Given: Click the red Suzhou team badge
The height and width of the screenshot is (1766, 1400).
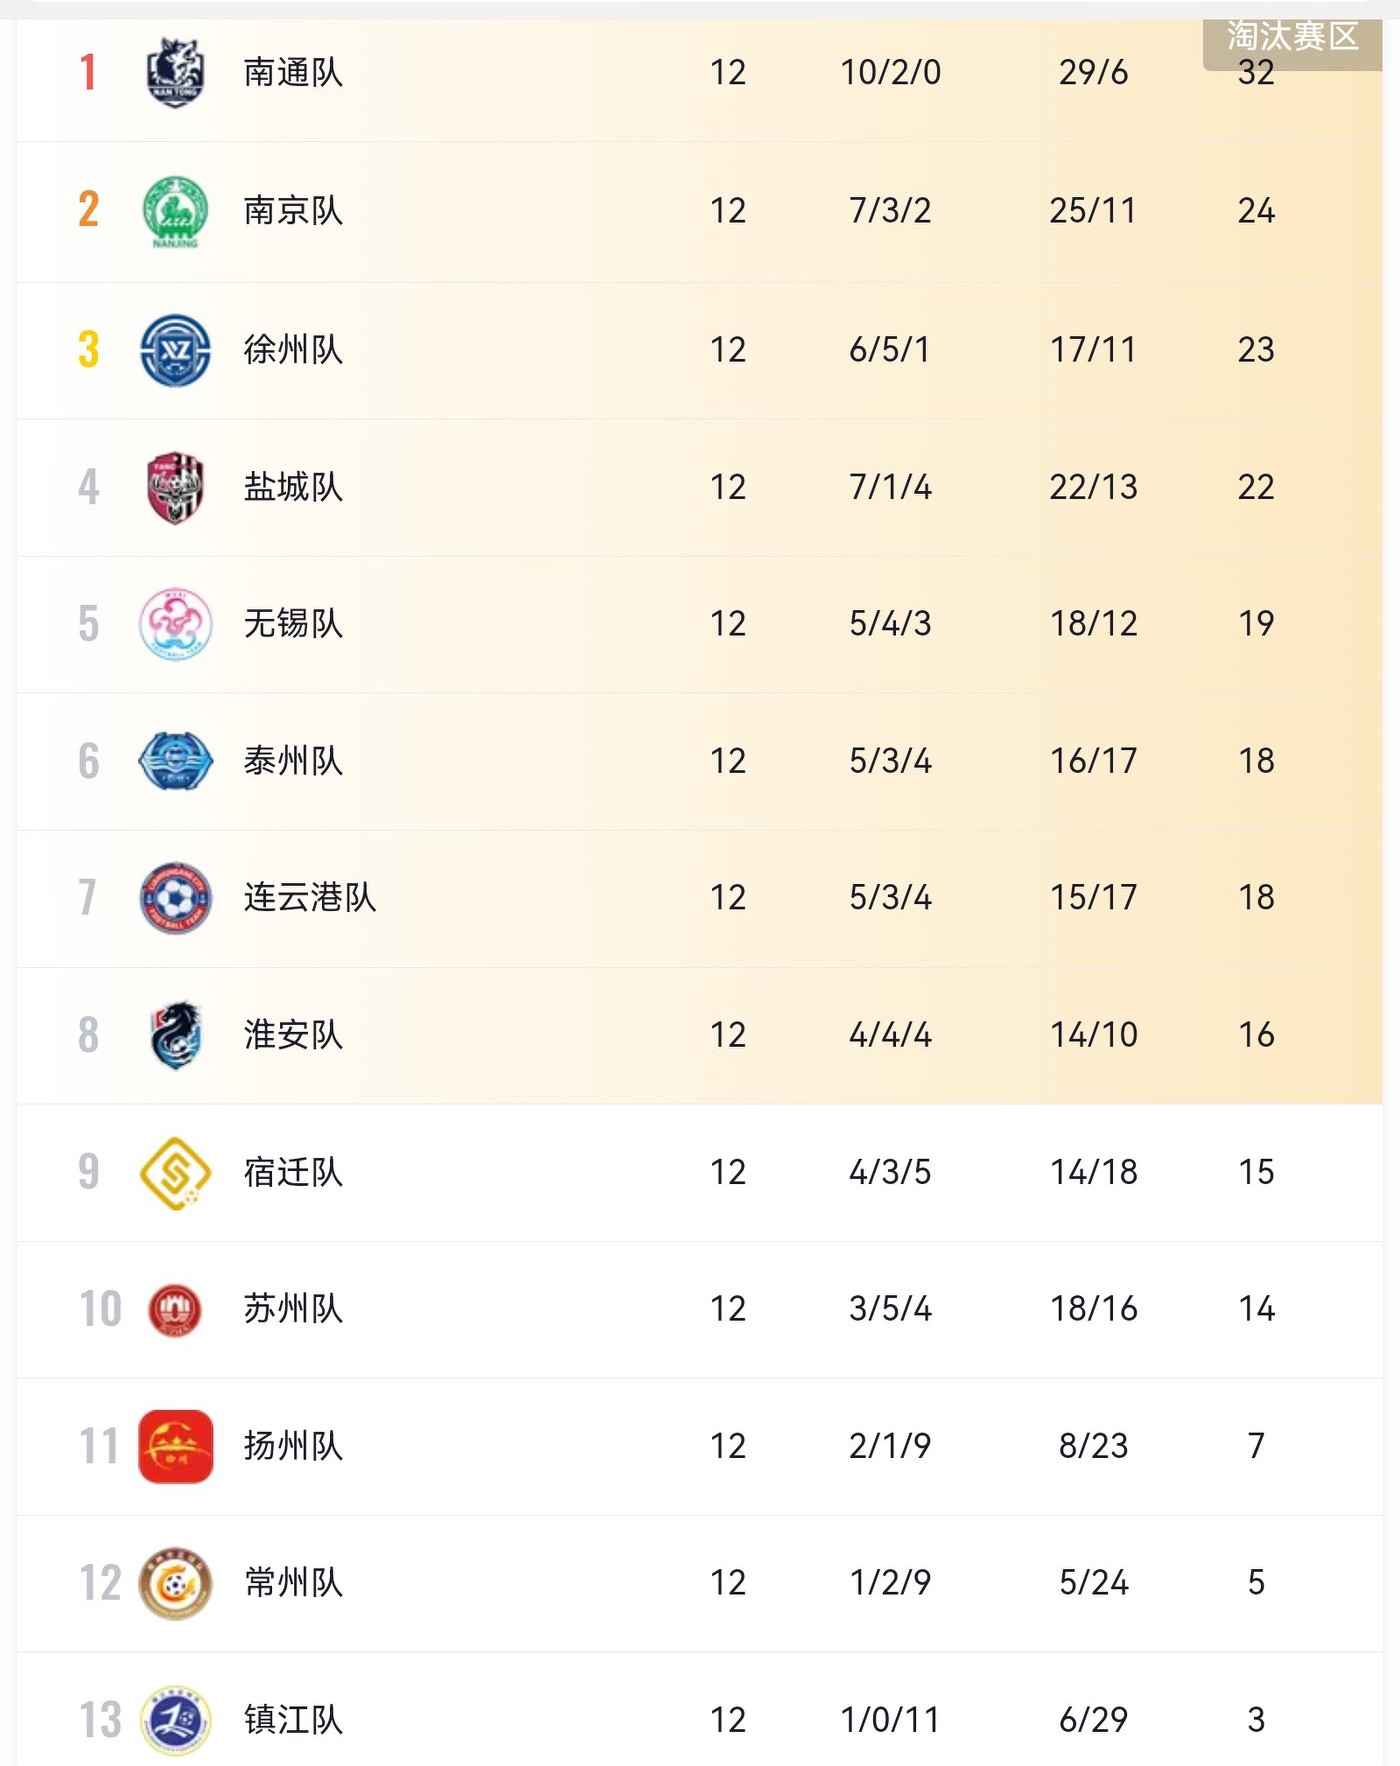Looking at the screenshot, I should point(175,1309).
